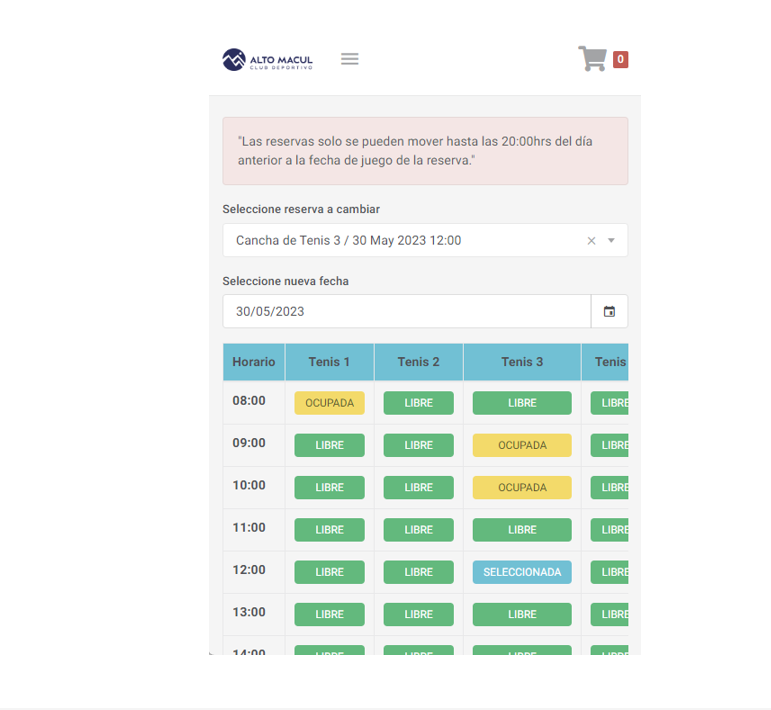Click the 09:00 time label
The width and height of the screenshot is (771, 710).
249,443
